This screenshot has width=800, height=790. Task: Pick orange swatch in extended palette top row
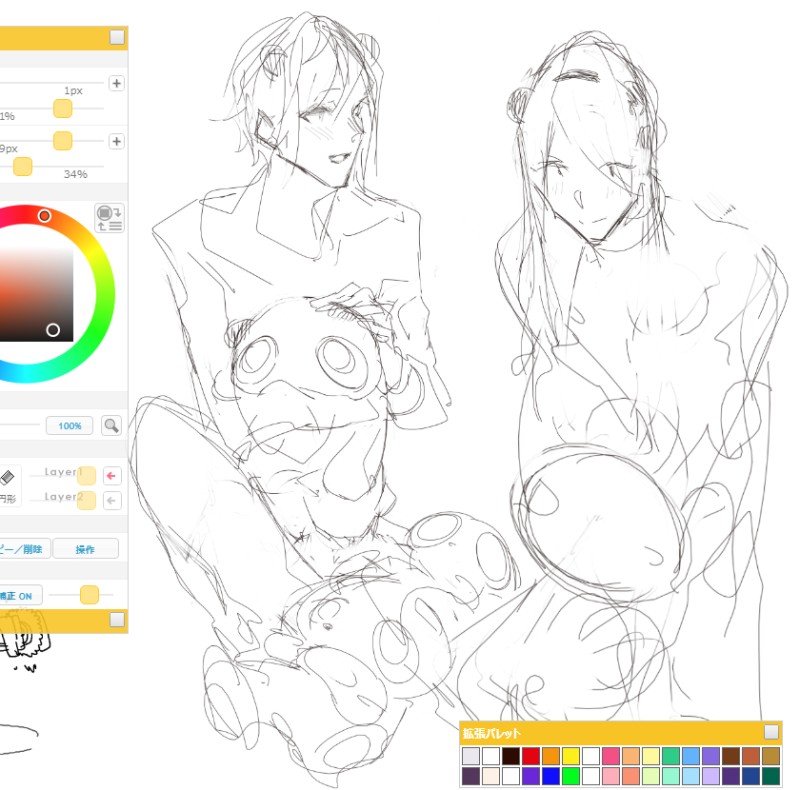tap(551, 756)
